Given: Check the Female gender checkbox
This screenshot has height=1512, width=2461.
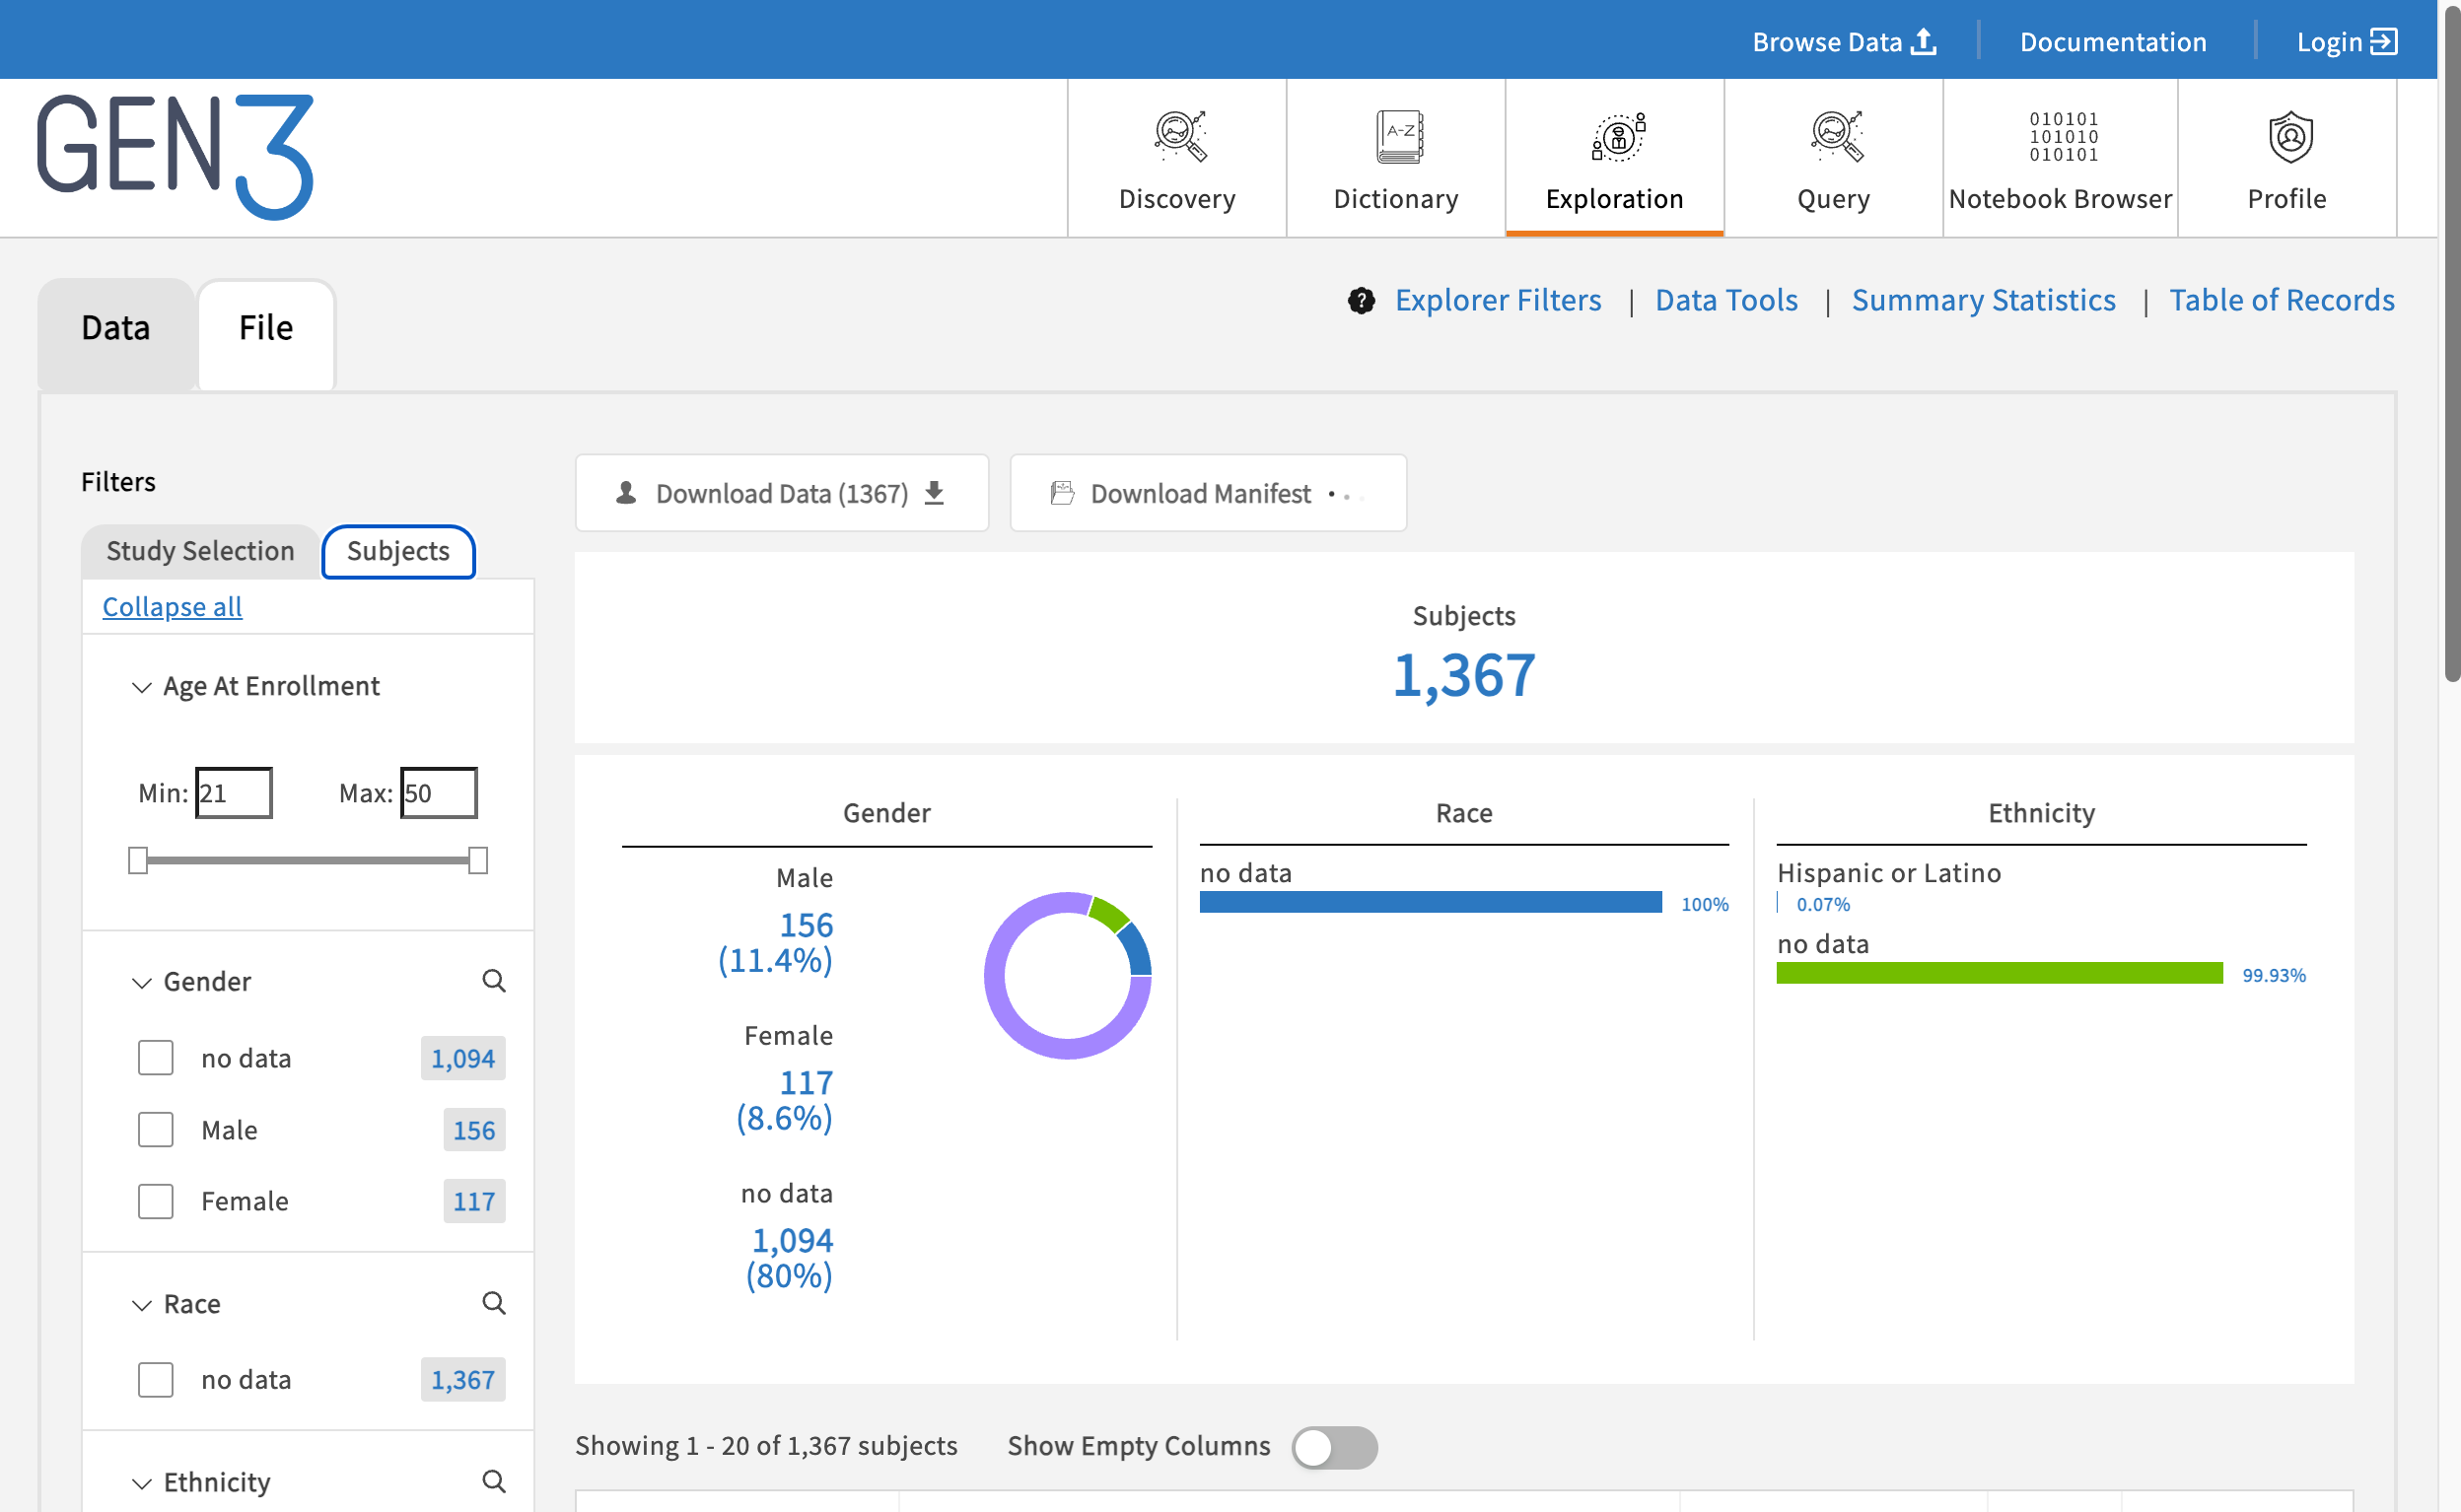Looking at the screenshot, I should 155,1201.
